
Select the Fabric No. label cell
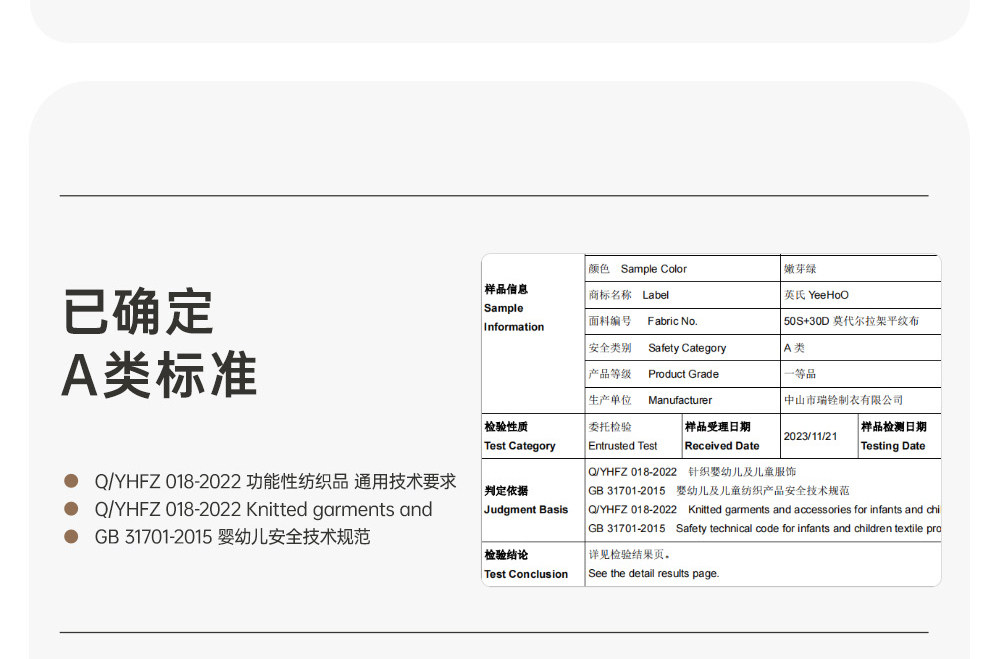click(x=682, y=322)
